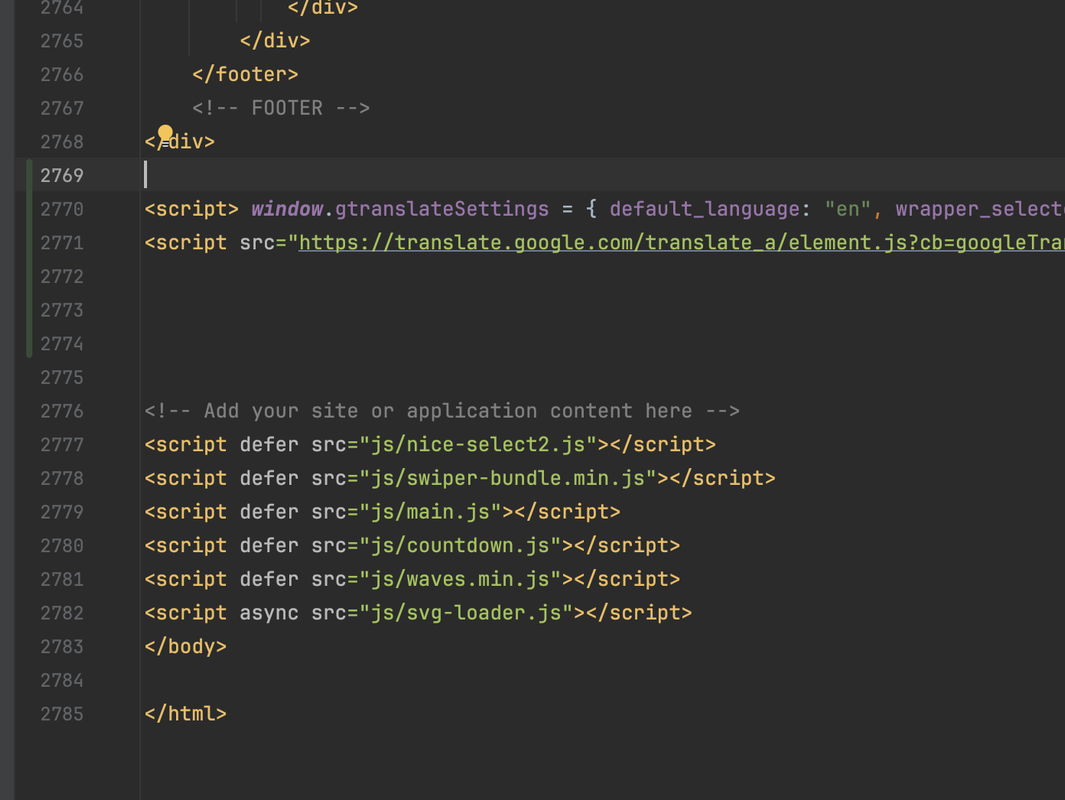The height and width of the screenshot is (800, 1065).
Task: Click the closing </footer> tag
Action: [x=245, y=74]
